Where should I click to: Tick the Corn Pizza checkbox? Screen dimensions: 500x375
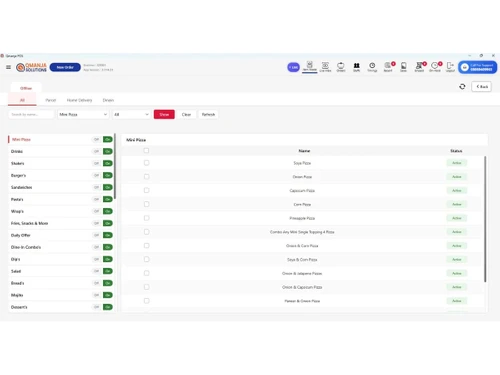146,204
